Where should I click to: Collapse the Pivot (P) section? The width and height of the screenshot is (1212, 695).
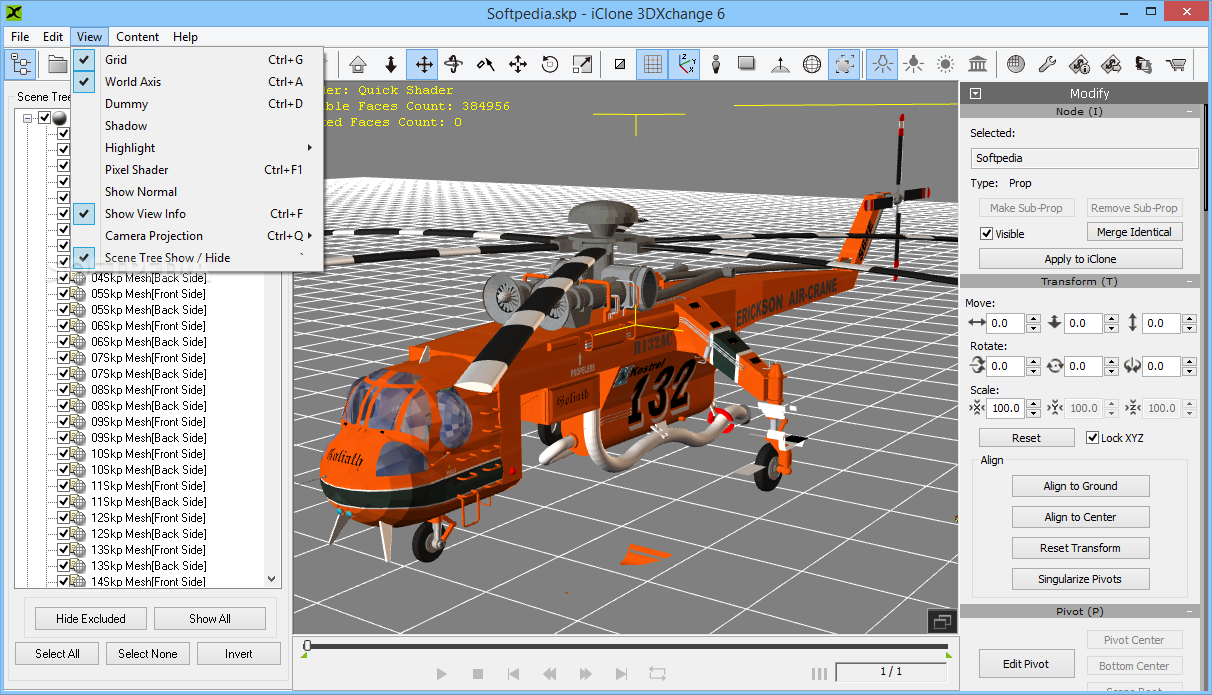[1190, 611]
